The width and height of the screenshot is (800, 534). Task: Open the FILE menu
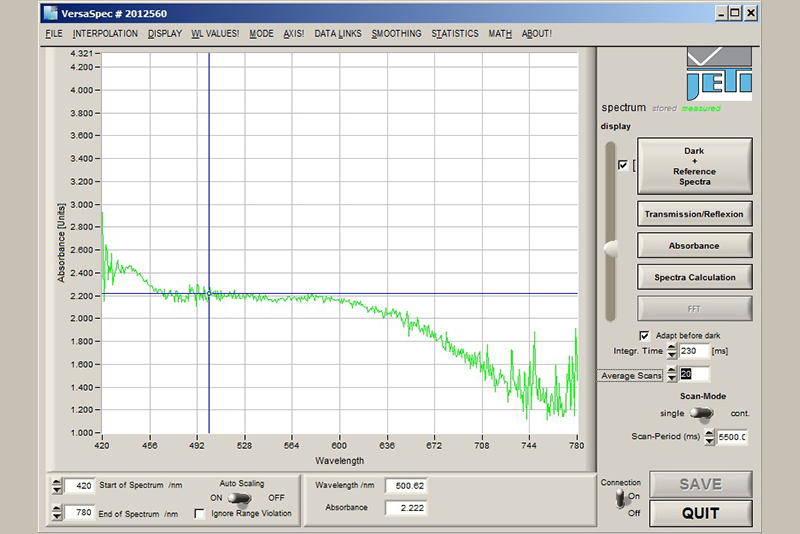(54, 34)
